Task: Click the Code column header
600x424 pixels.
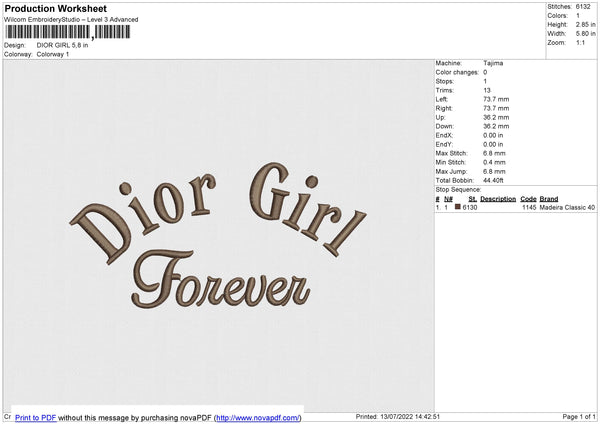Action: click(x=528, y=199)
